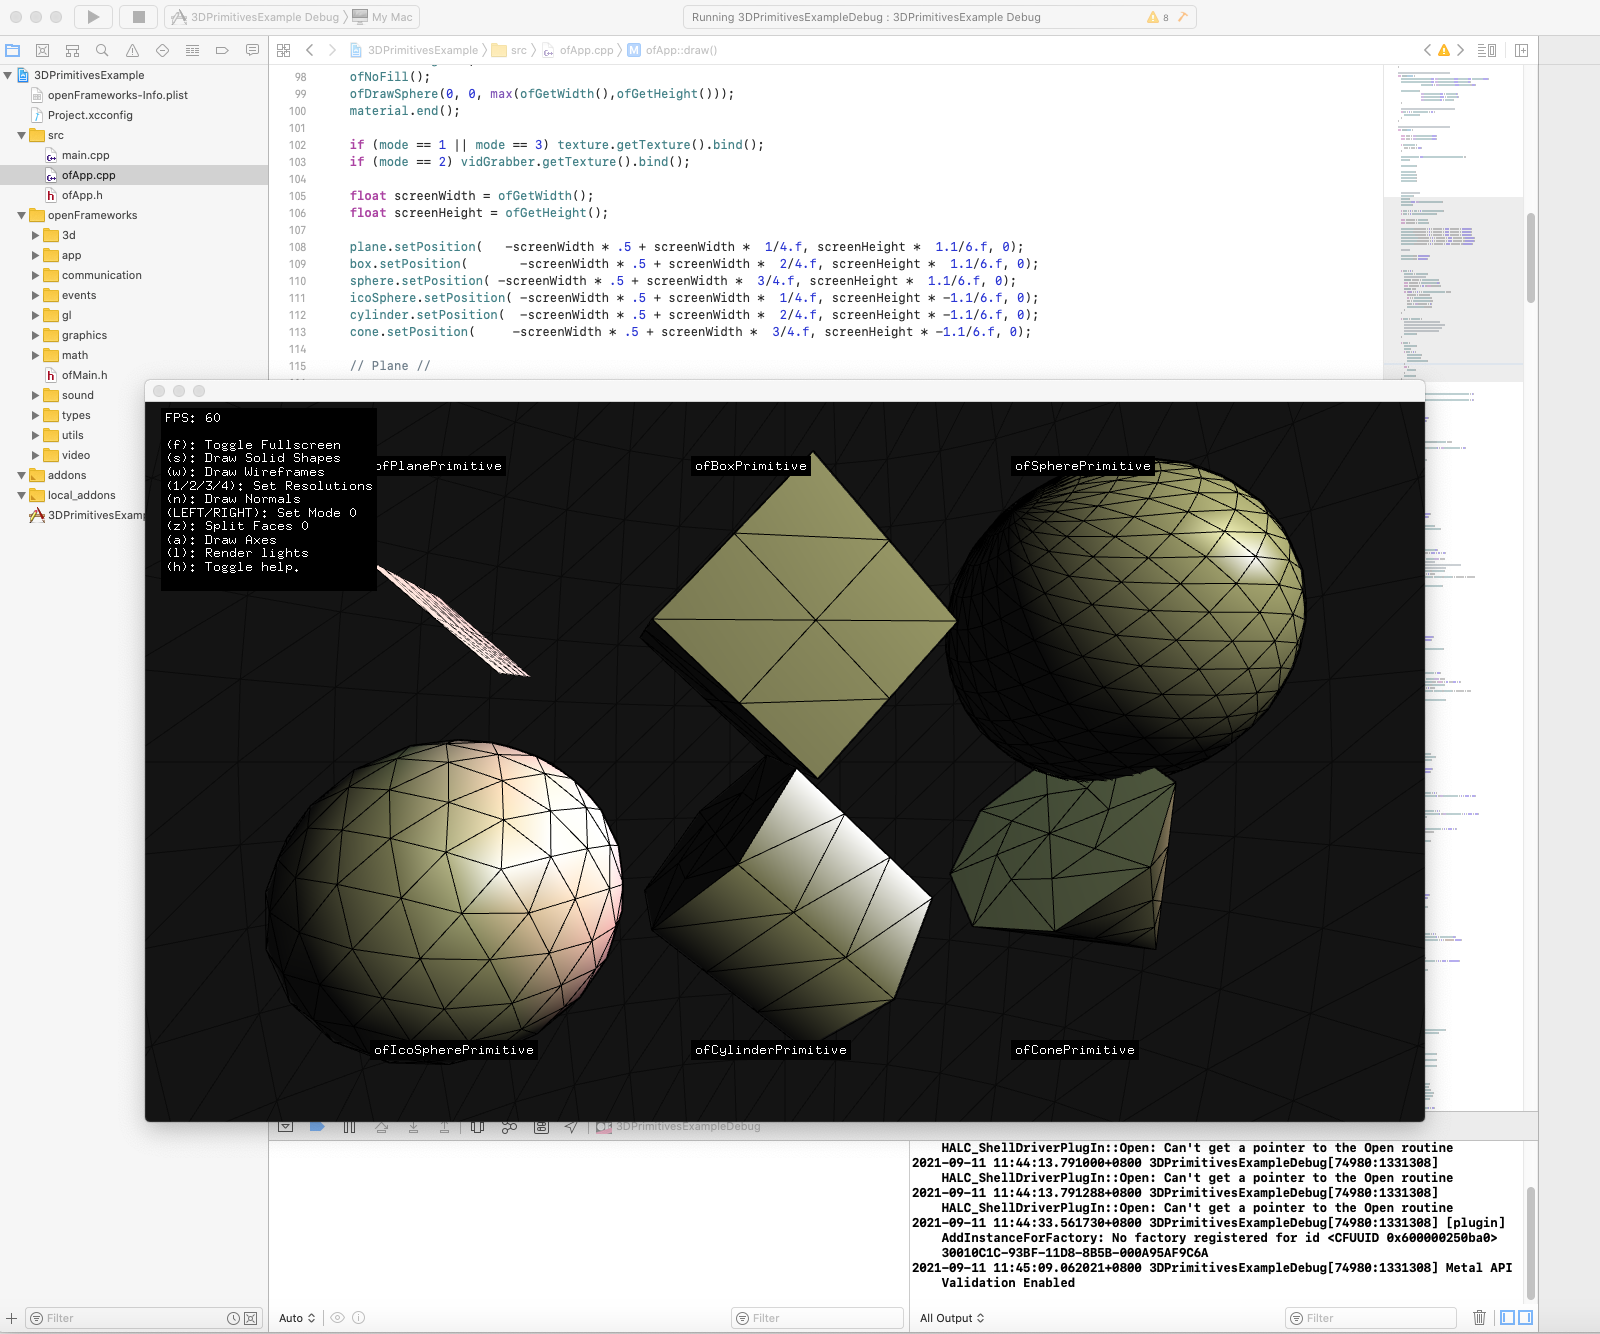Show the Breakpoint navigator
Viewport: 1600px width, 1334px height.
(222, 50)
